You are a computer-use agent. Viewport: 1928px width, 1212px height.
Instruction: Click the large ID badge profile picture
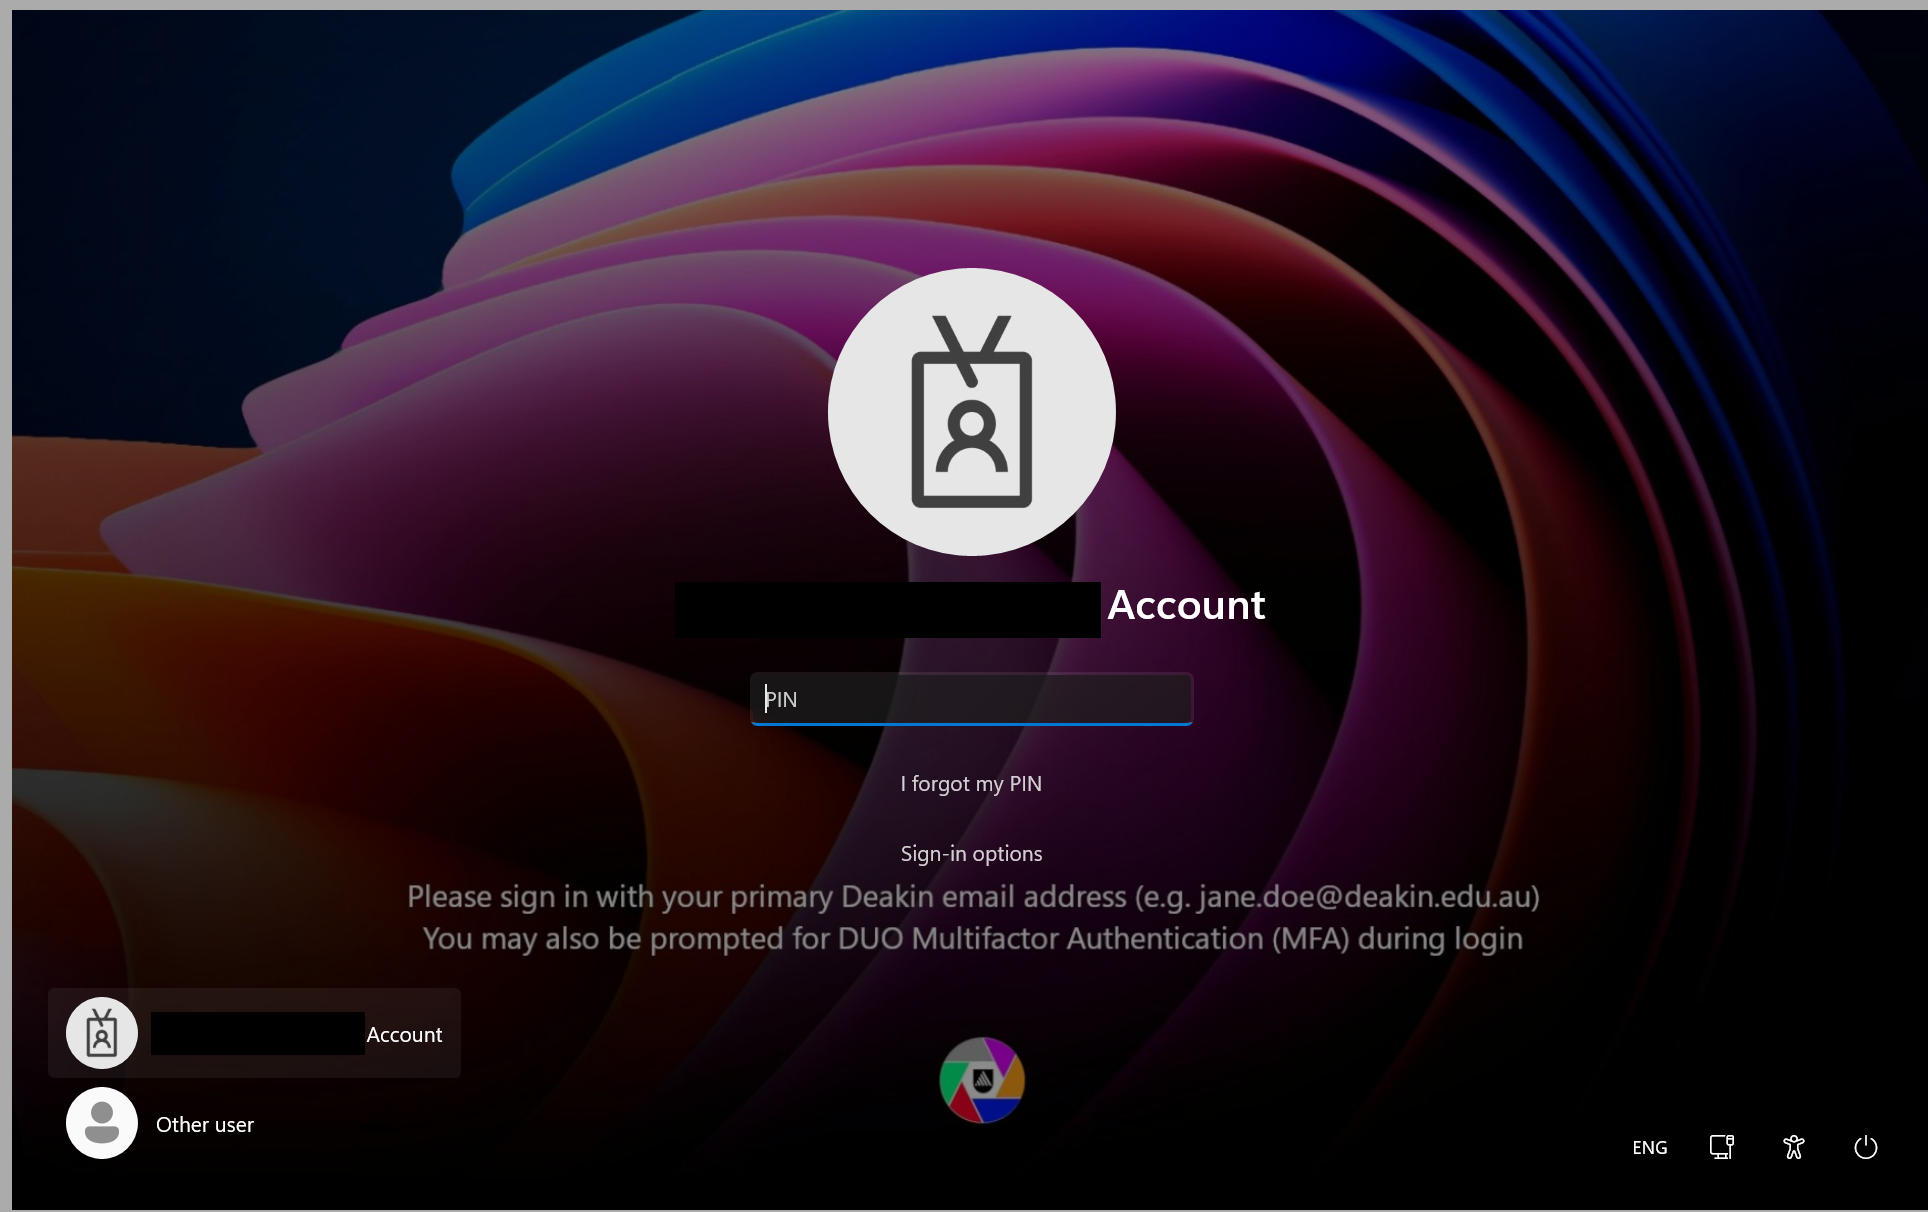(971, 412)
